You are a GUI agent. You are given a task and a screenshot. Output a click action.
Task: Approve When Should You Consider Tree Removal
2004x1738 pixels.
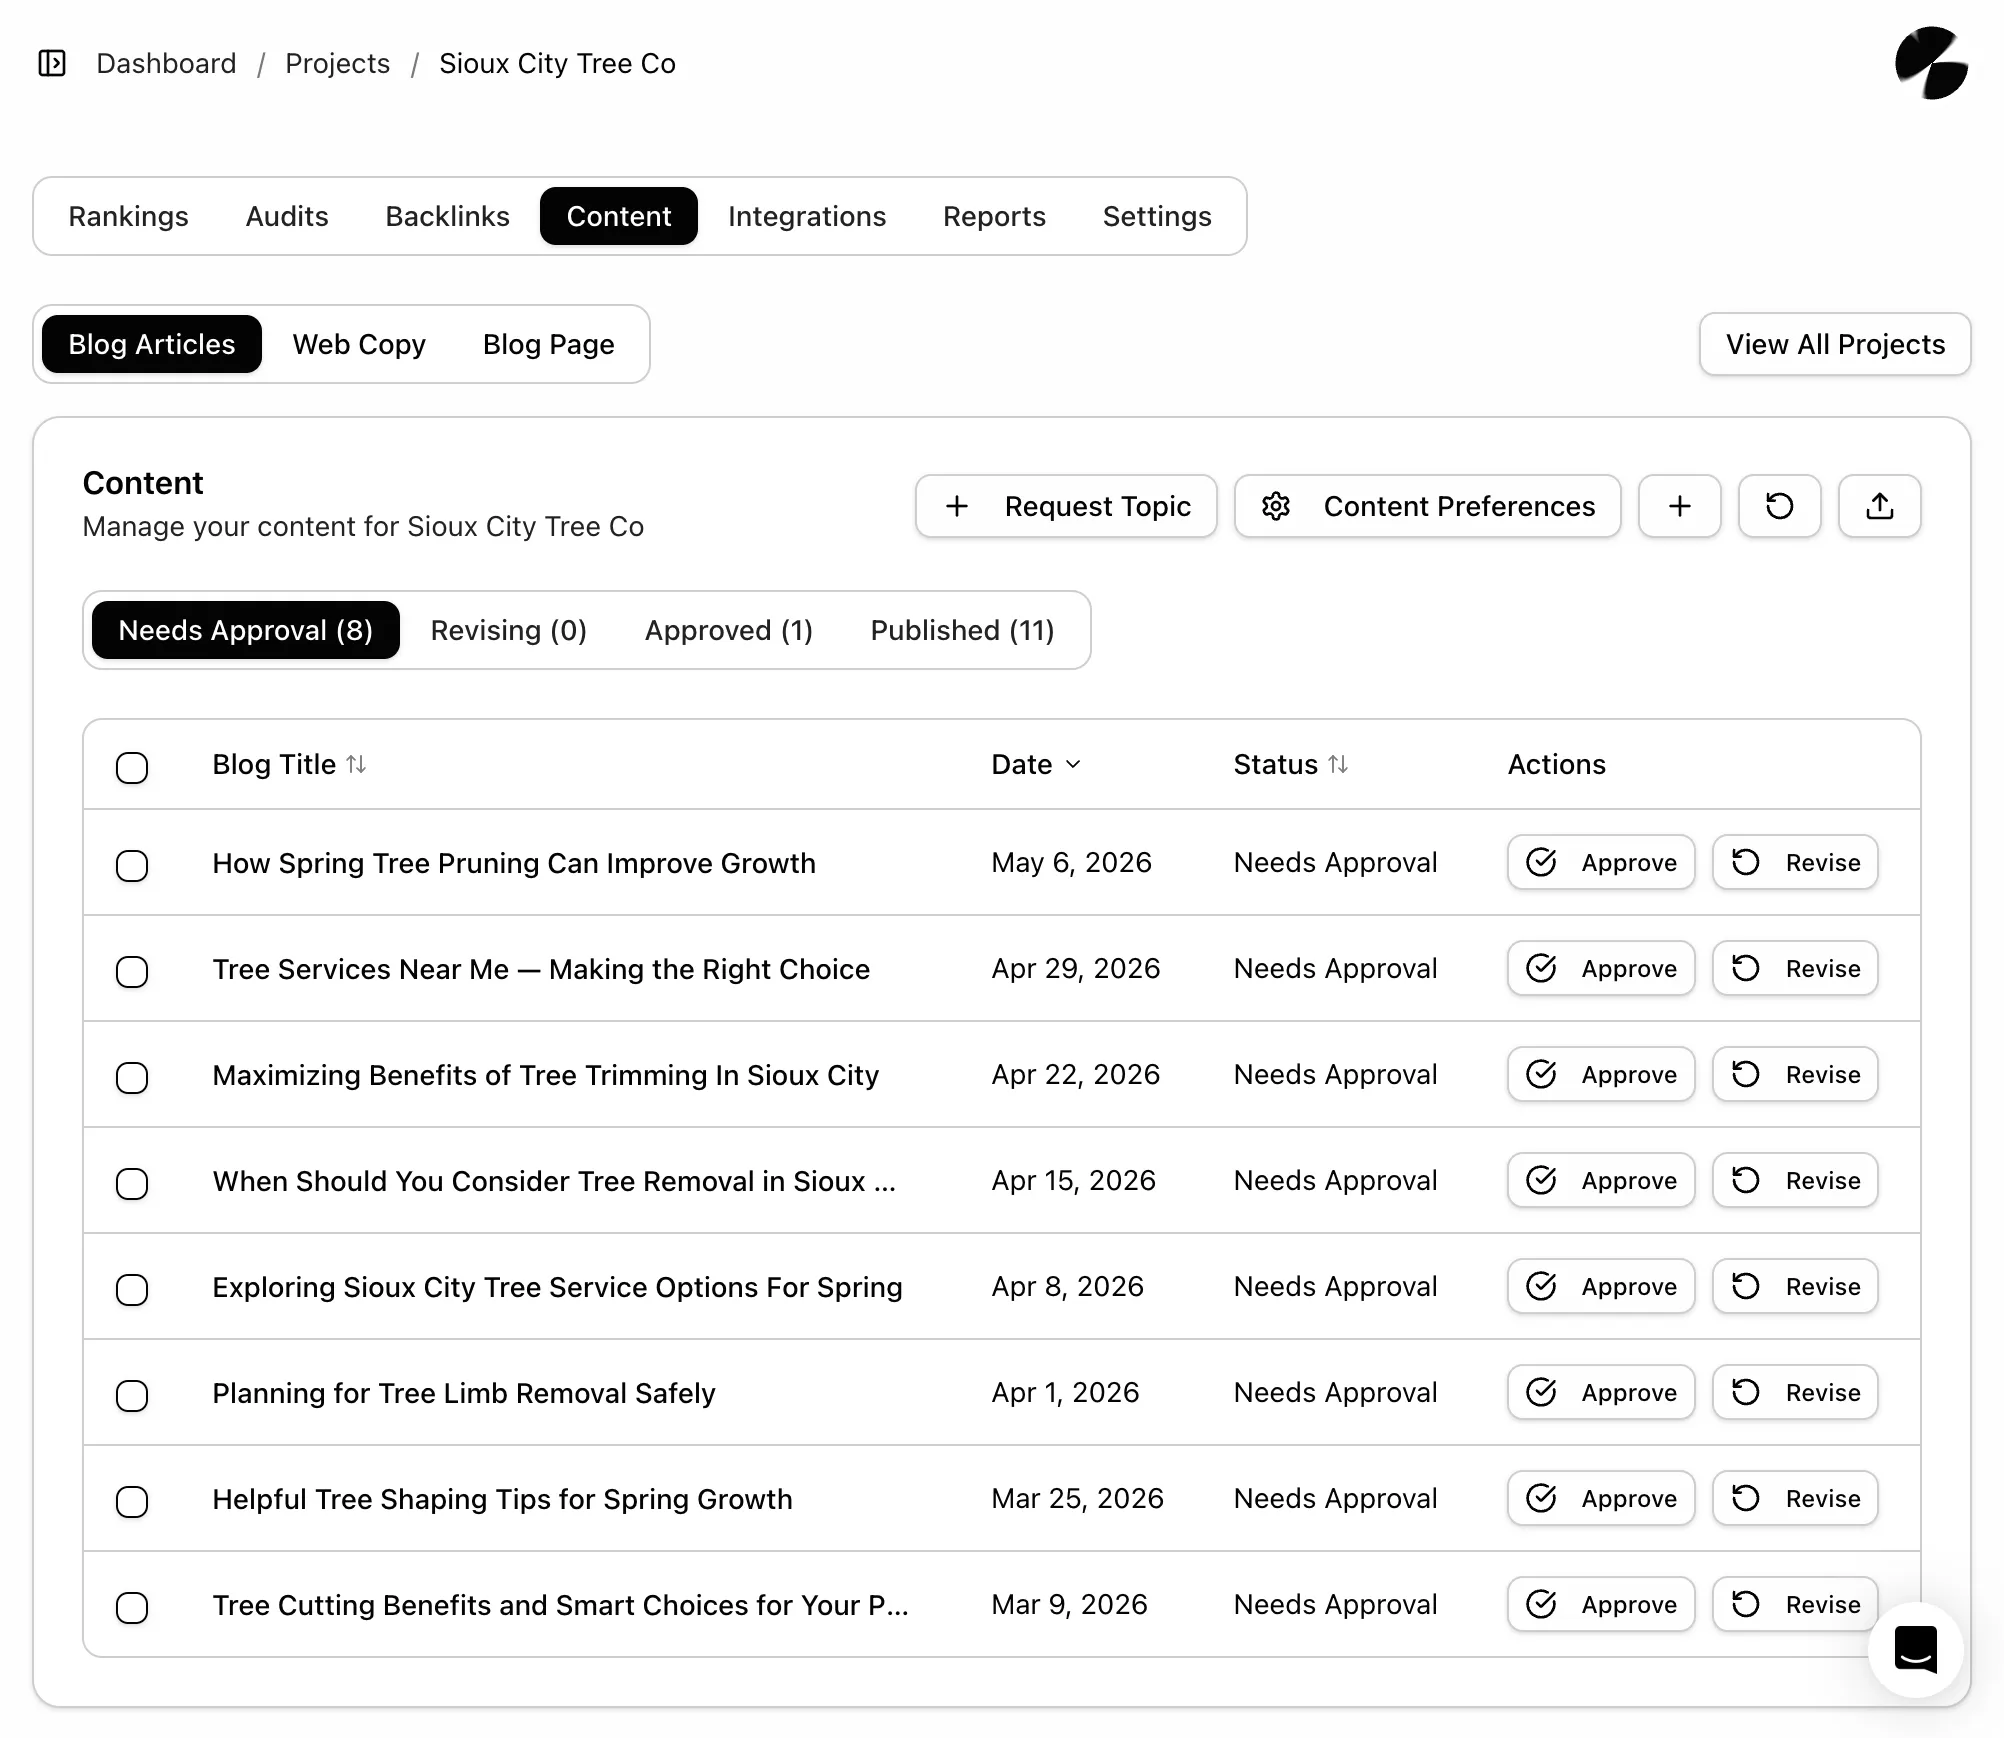coord(1601,1180)
